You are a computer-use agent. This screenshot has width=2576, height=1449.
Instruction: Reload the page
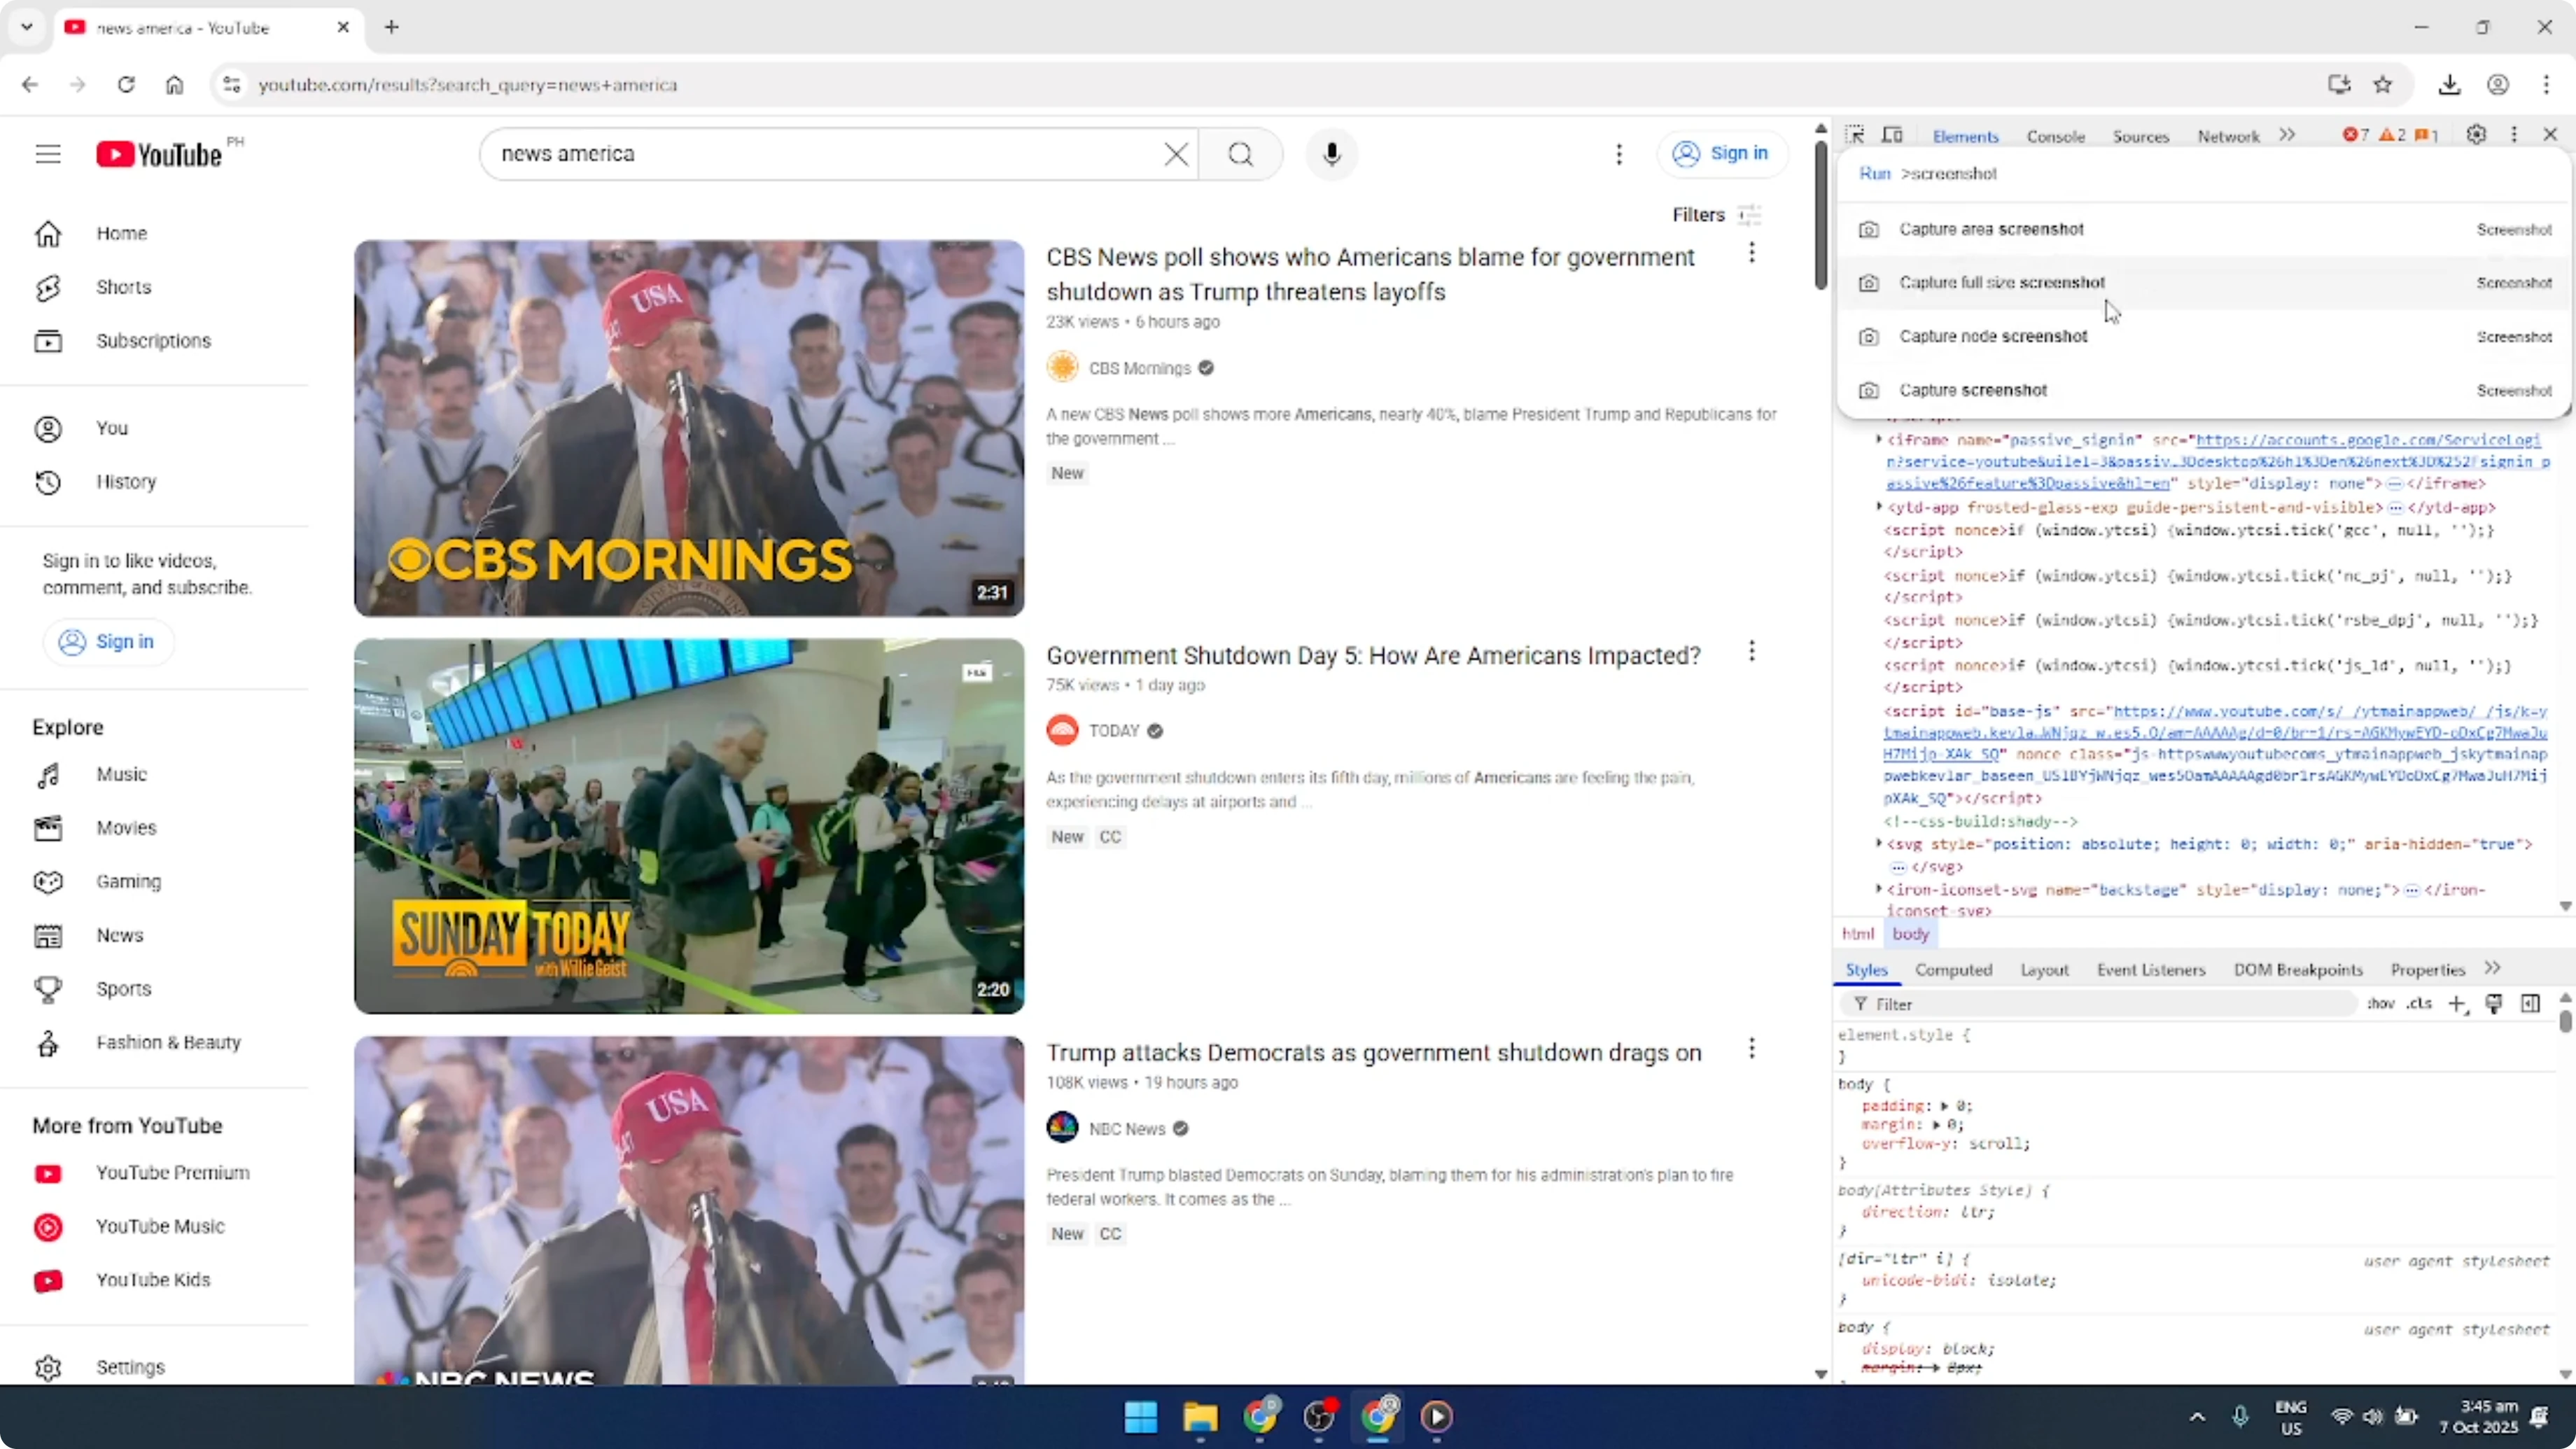pos(126,85)
